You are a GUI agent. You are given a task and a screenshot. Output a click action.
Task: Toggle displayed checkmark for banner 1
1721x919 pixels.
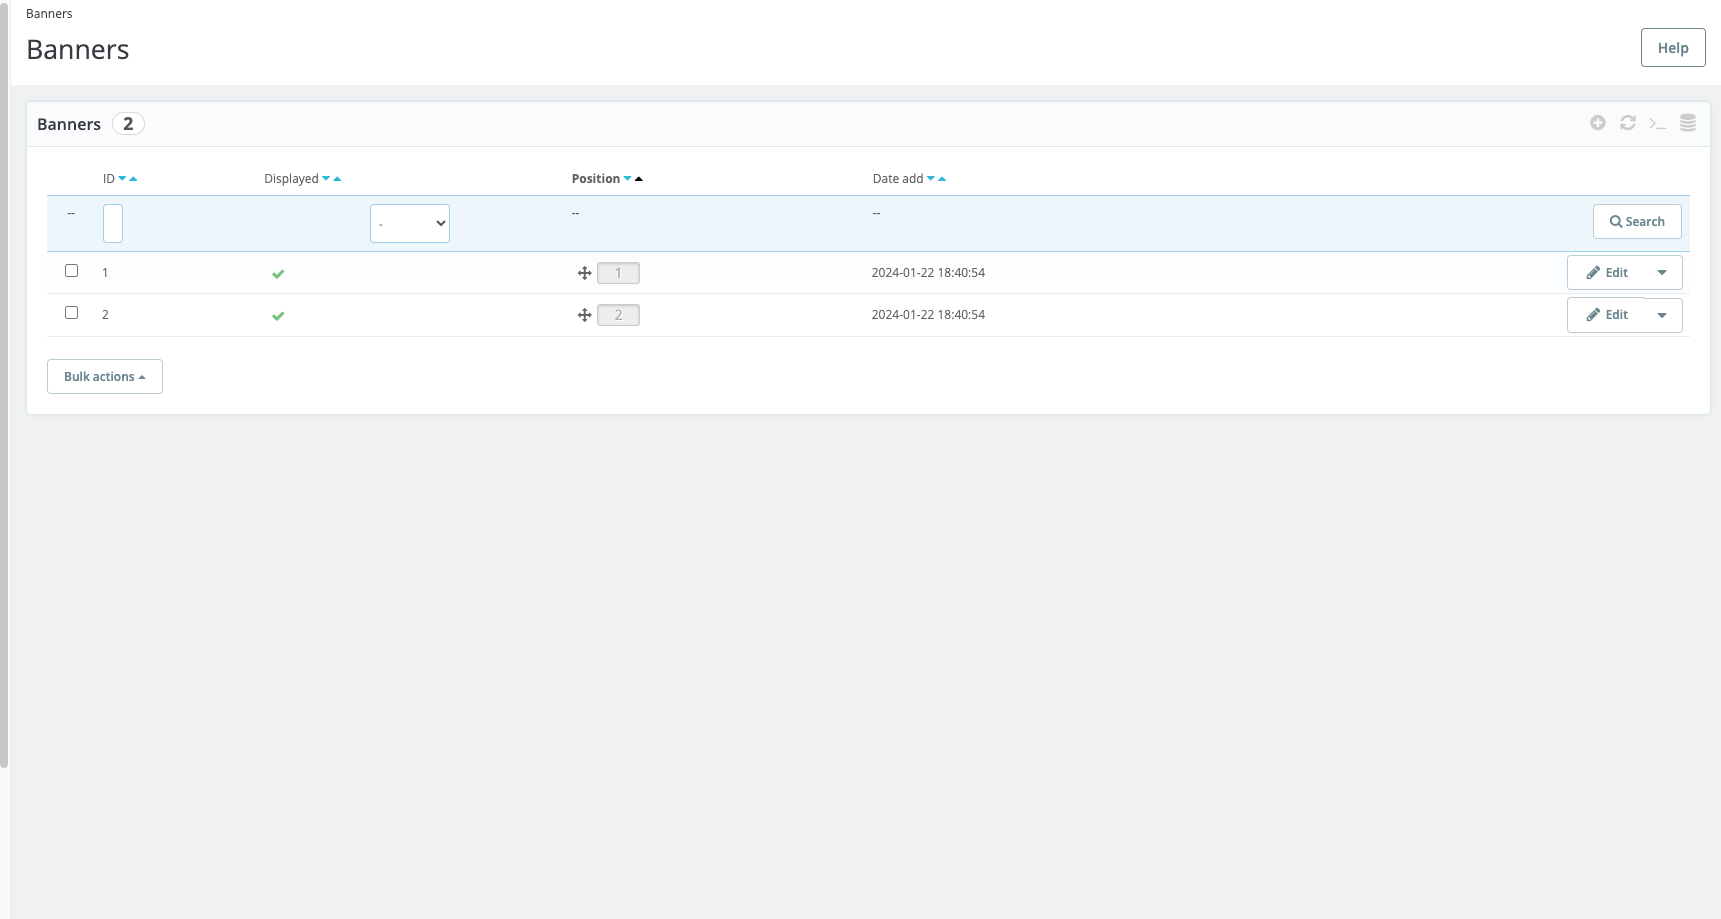(x=278, y=273)
